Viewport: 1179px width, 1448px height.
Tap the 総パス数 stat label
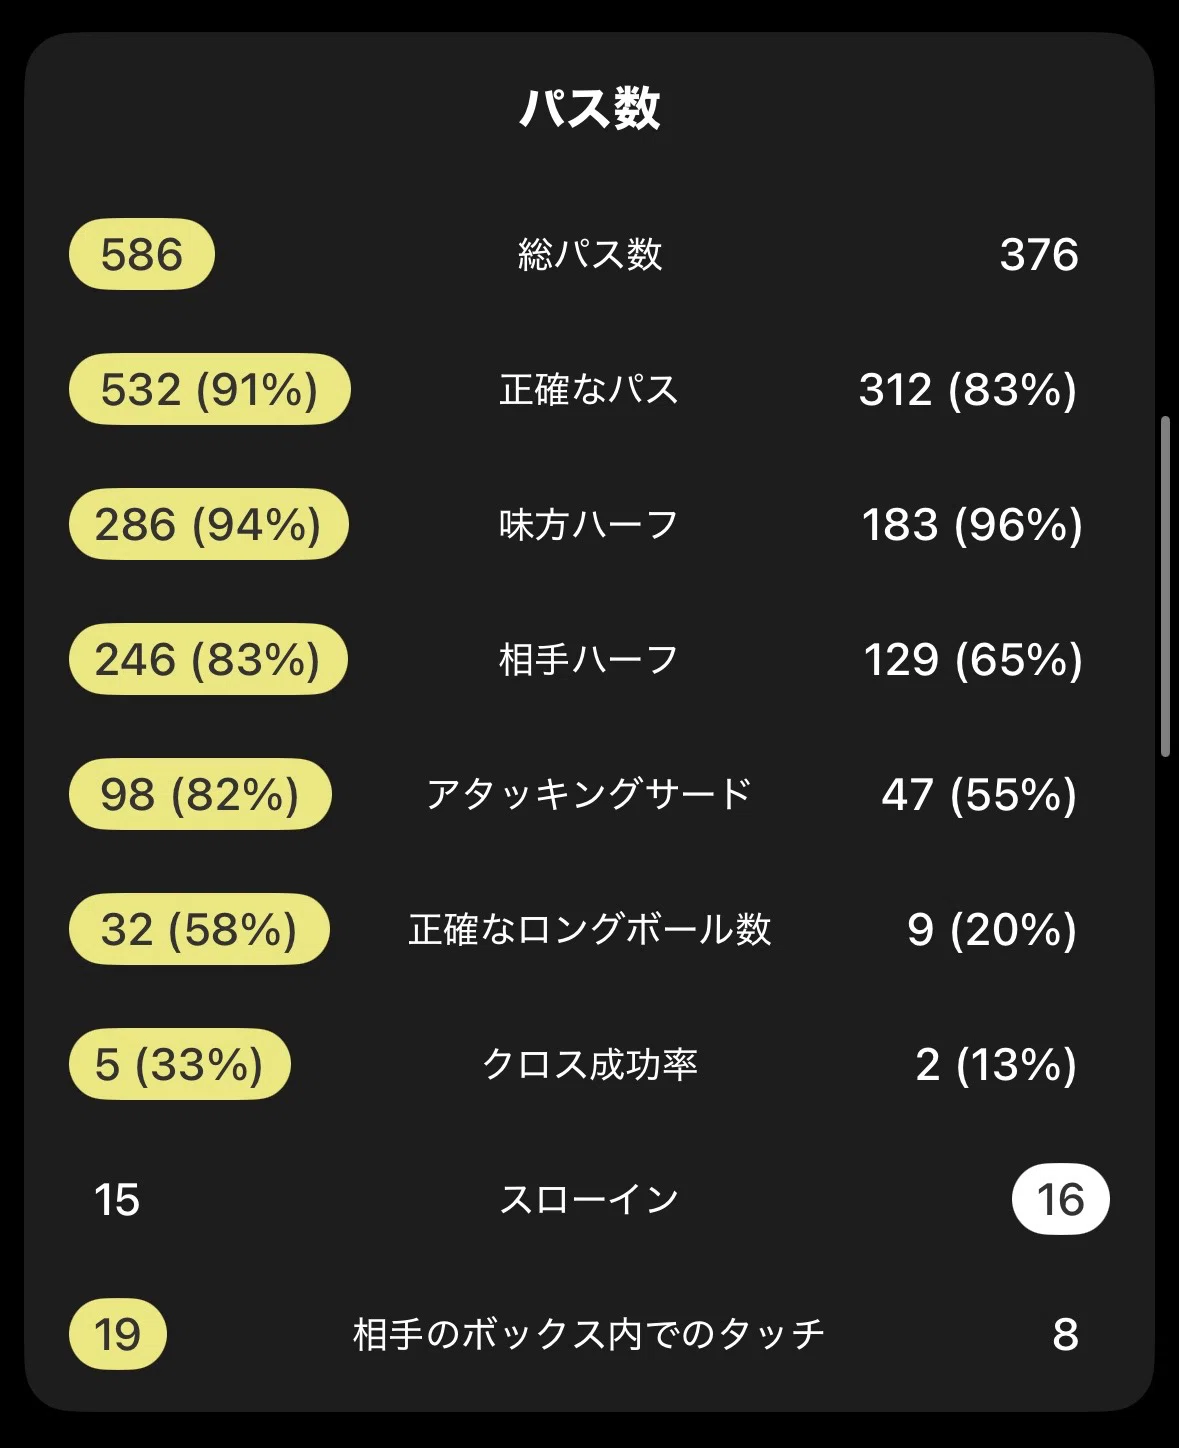pos(589,254)
